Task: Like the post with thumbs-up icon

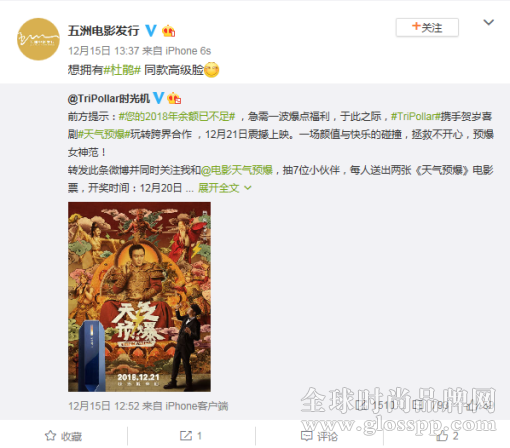Action: 442,435
